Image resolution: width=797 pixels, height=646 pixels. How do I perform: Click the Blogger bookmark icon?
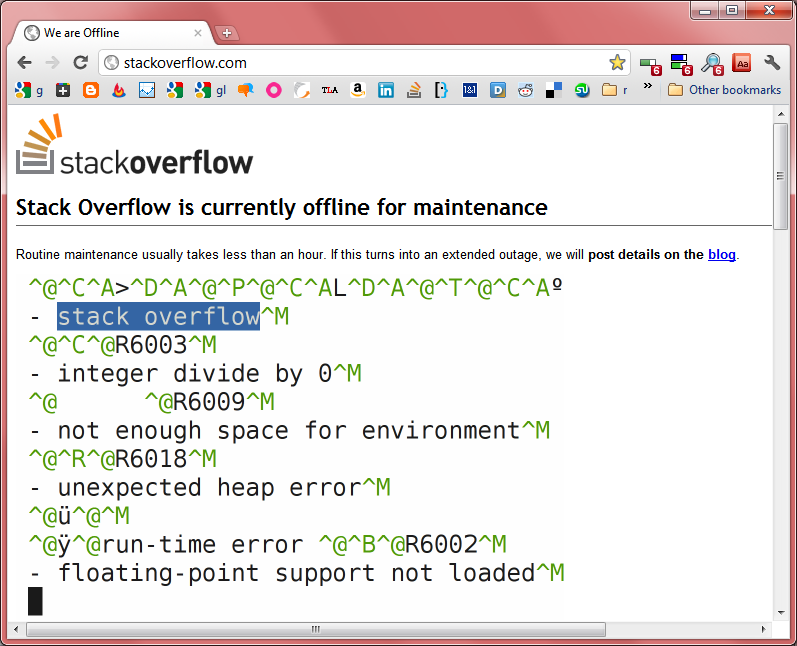(x=91, y=90)
